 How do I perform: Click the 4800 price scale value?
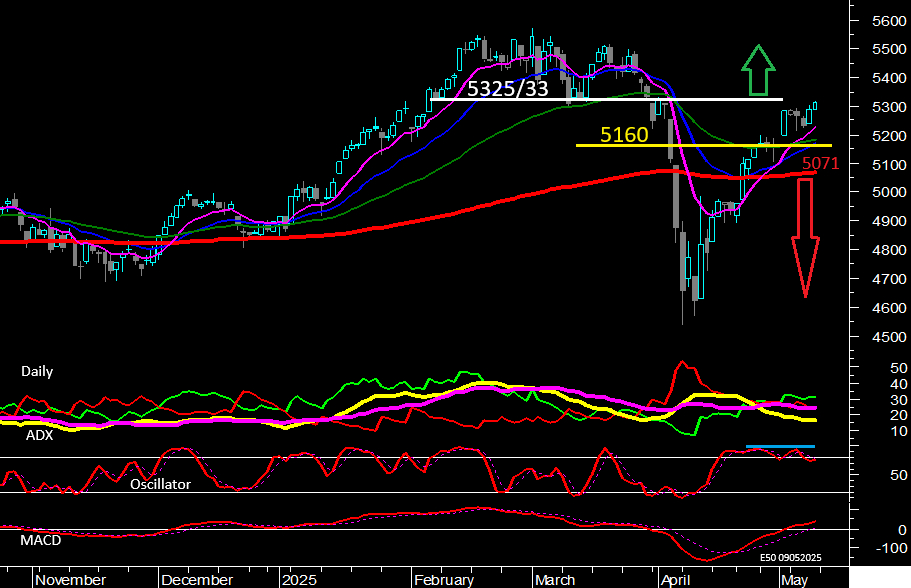point(889,250)
